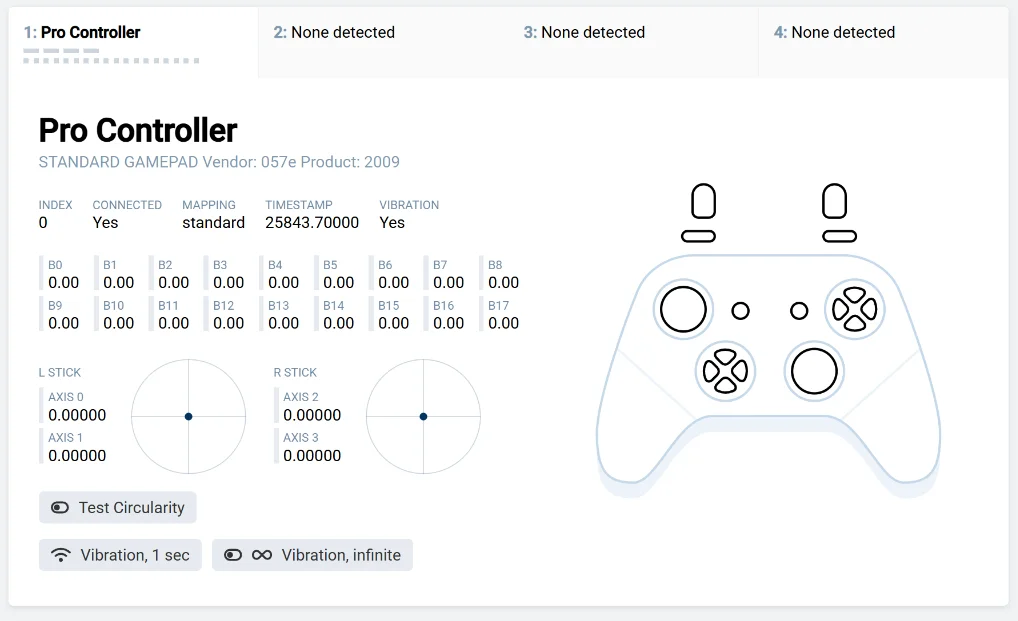Click the bottom face button on the controller diagram
The width and height of the screenshot is (1018, 621).
854,324
